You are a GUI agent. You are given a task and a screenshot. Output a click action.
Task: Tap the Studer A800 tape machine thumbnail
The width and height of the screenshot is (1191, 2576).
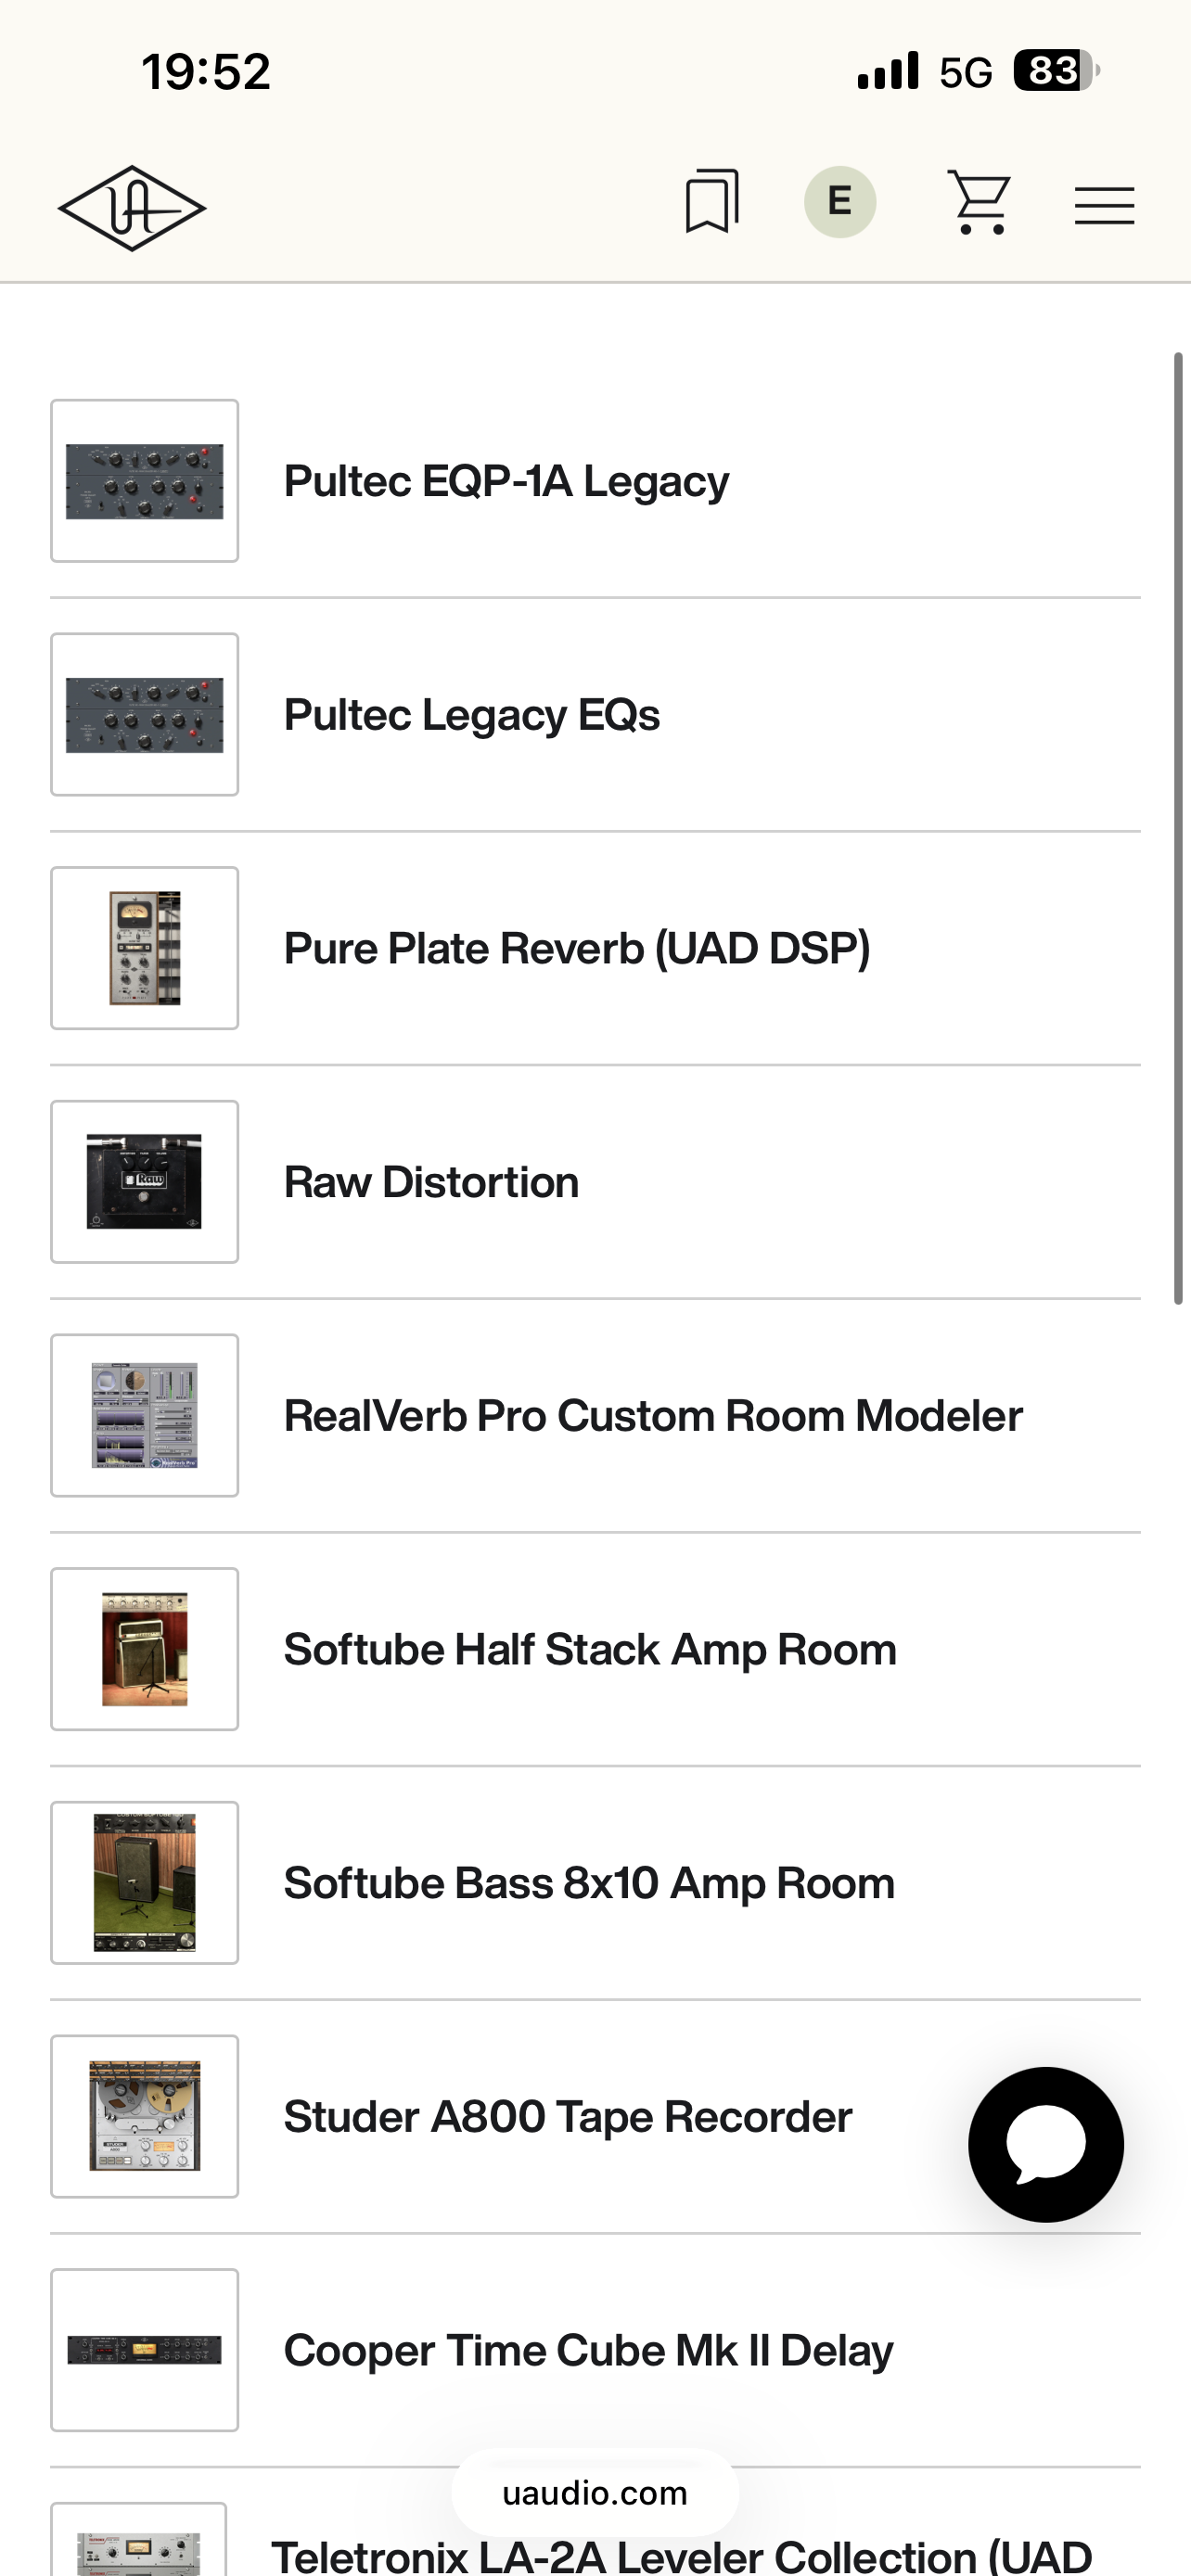coord(145,2116)
